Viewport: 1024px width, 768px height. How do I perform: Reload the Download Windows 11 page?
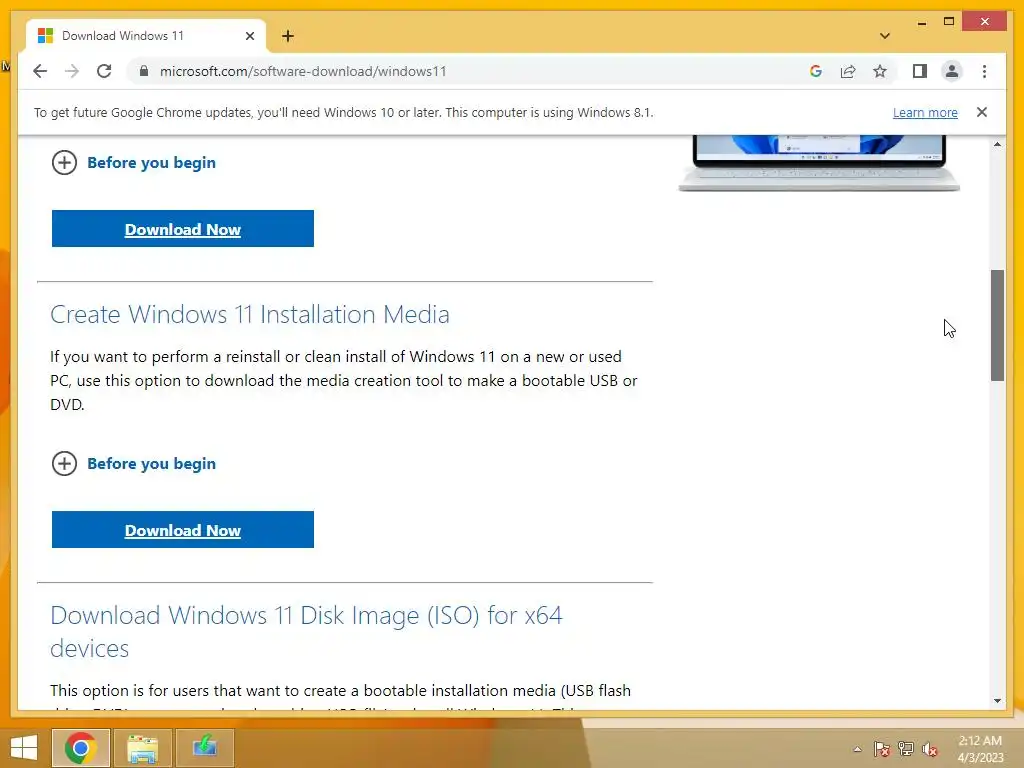(x=104, y=71)
